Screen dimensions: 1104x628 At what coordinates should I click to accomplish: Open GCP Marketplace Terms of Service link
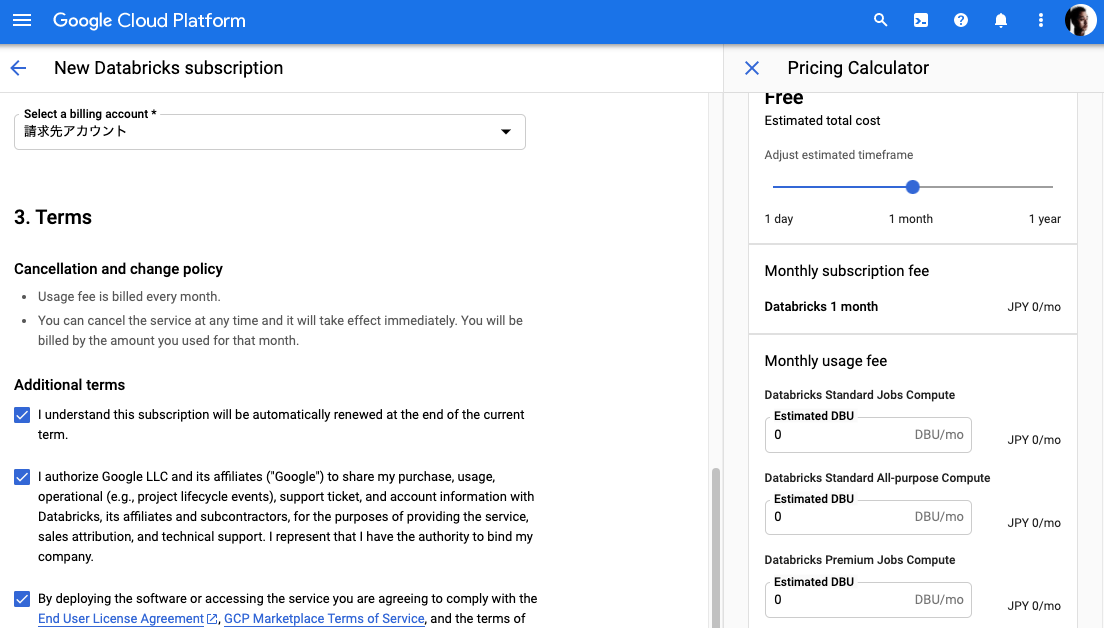coord(325,618)
